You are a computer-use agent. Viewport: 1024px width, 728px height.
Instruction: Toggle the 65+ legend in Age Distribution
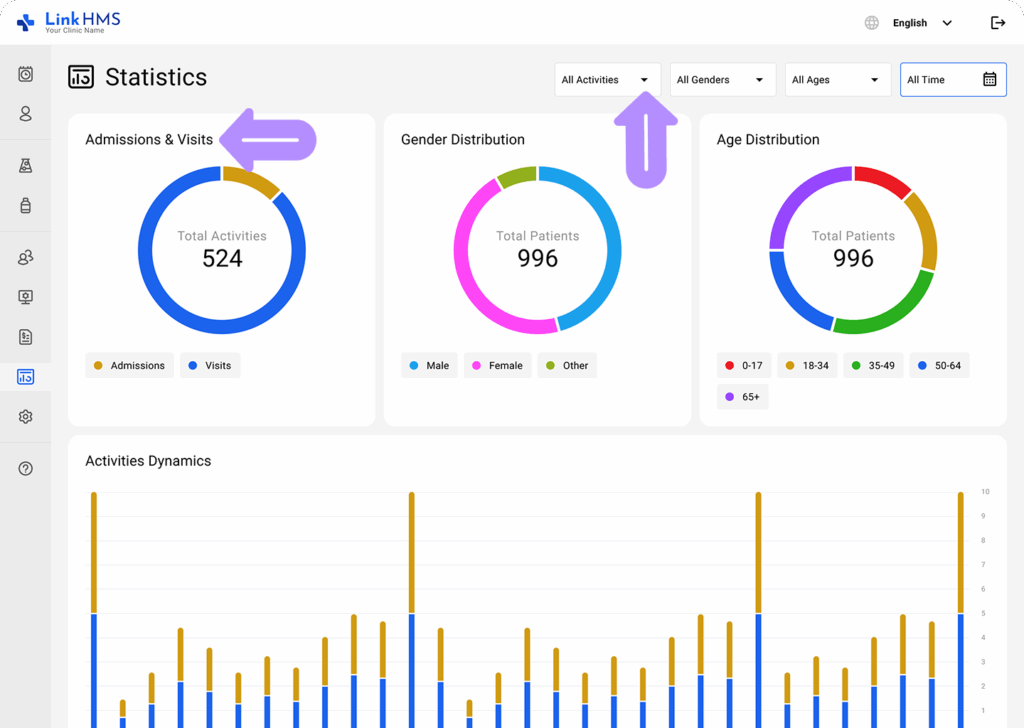[742, 396]
